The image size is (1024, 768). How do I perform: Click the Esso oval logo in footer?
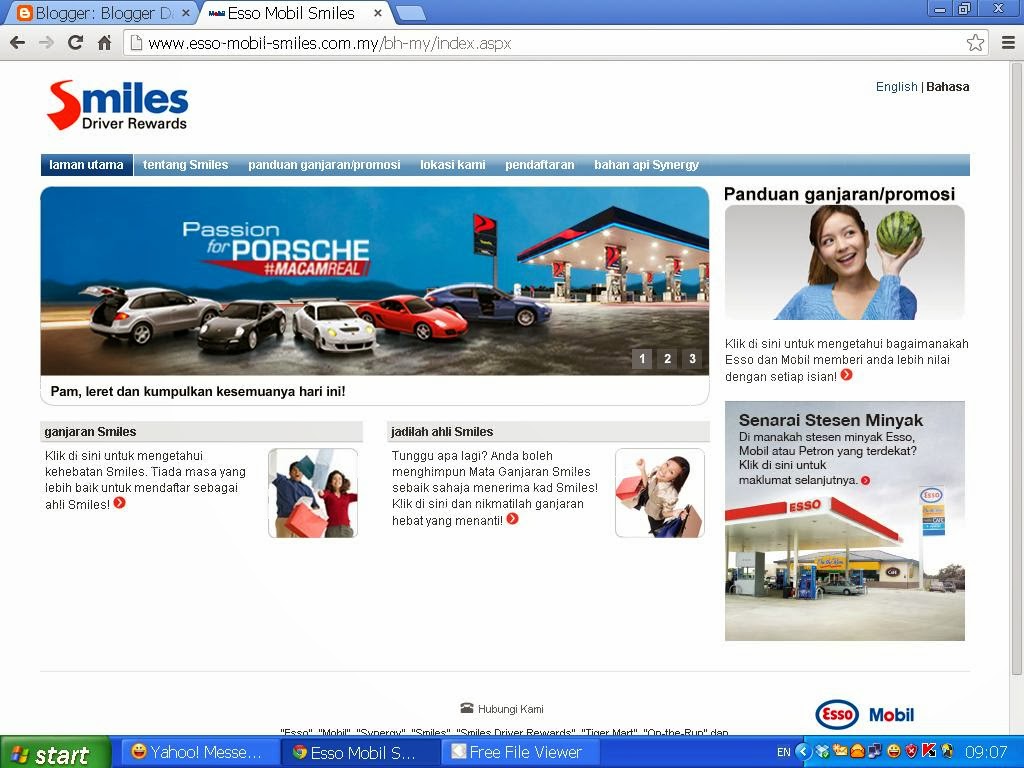pyautogui.click(x=837, y=714)
